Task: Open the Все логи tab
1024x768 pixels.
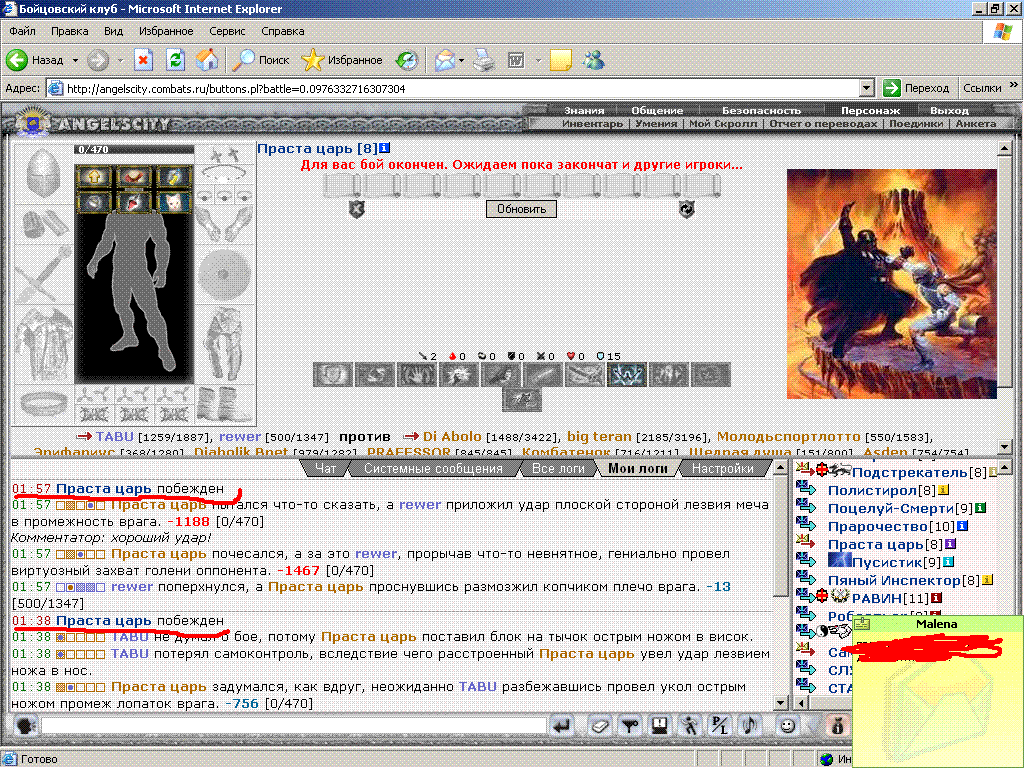Action: tap(558, 468)
